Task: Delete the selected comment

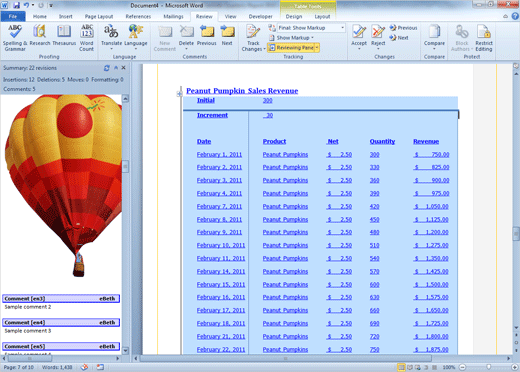Action: [186, 35]
